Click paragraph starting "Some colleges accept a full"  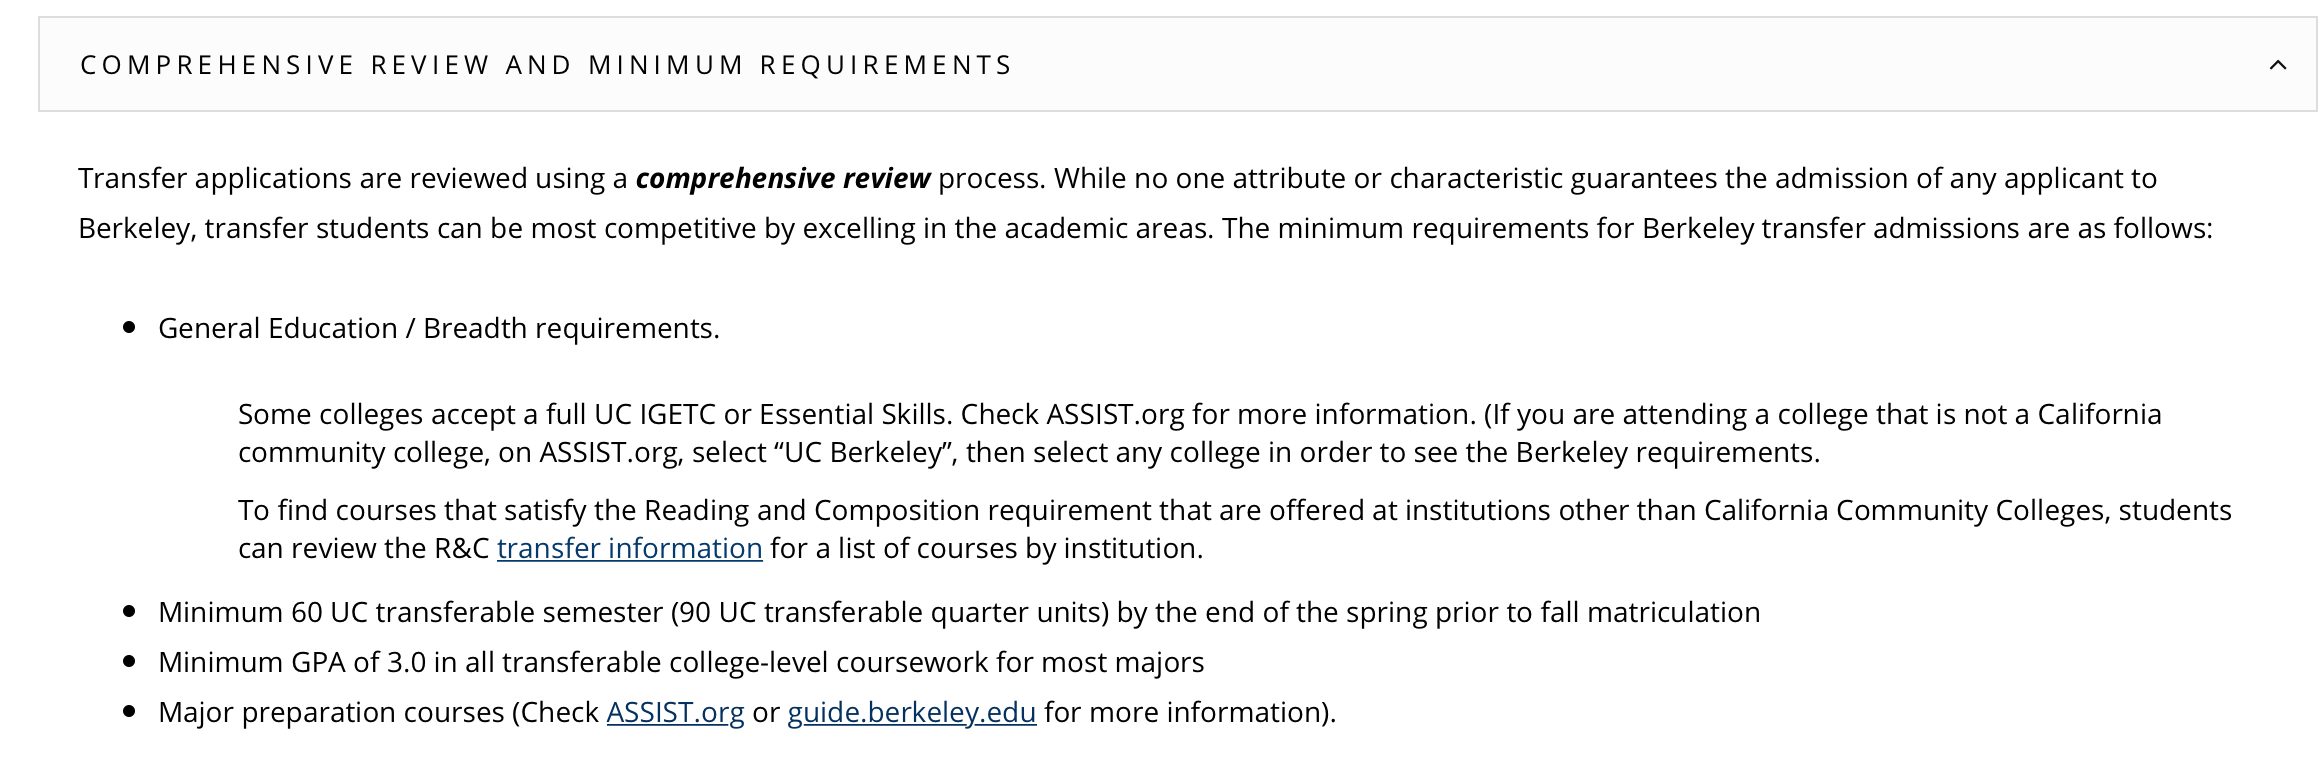pos(1200,433)
